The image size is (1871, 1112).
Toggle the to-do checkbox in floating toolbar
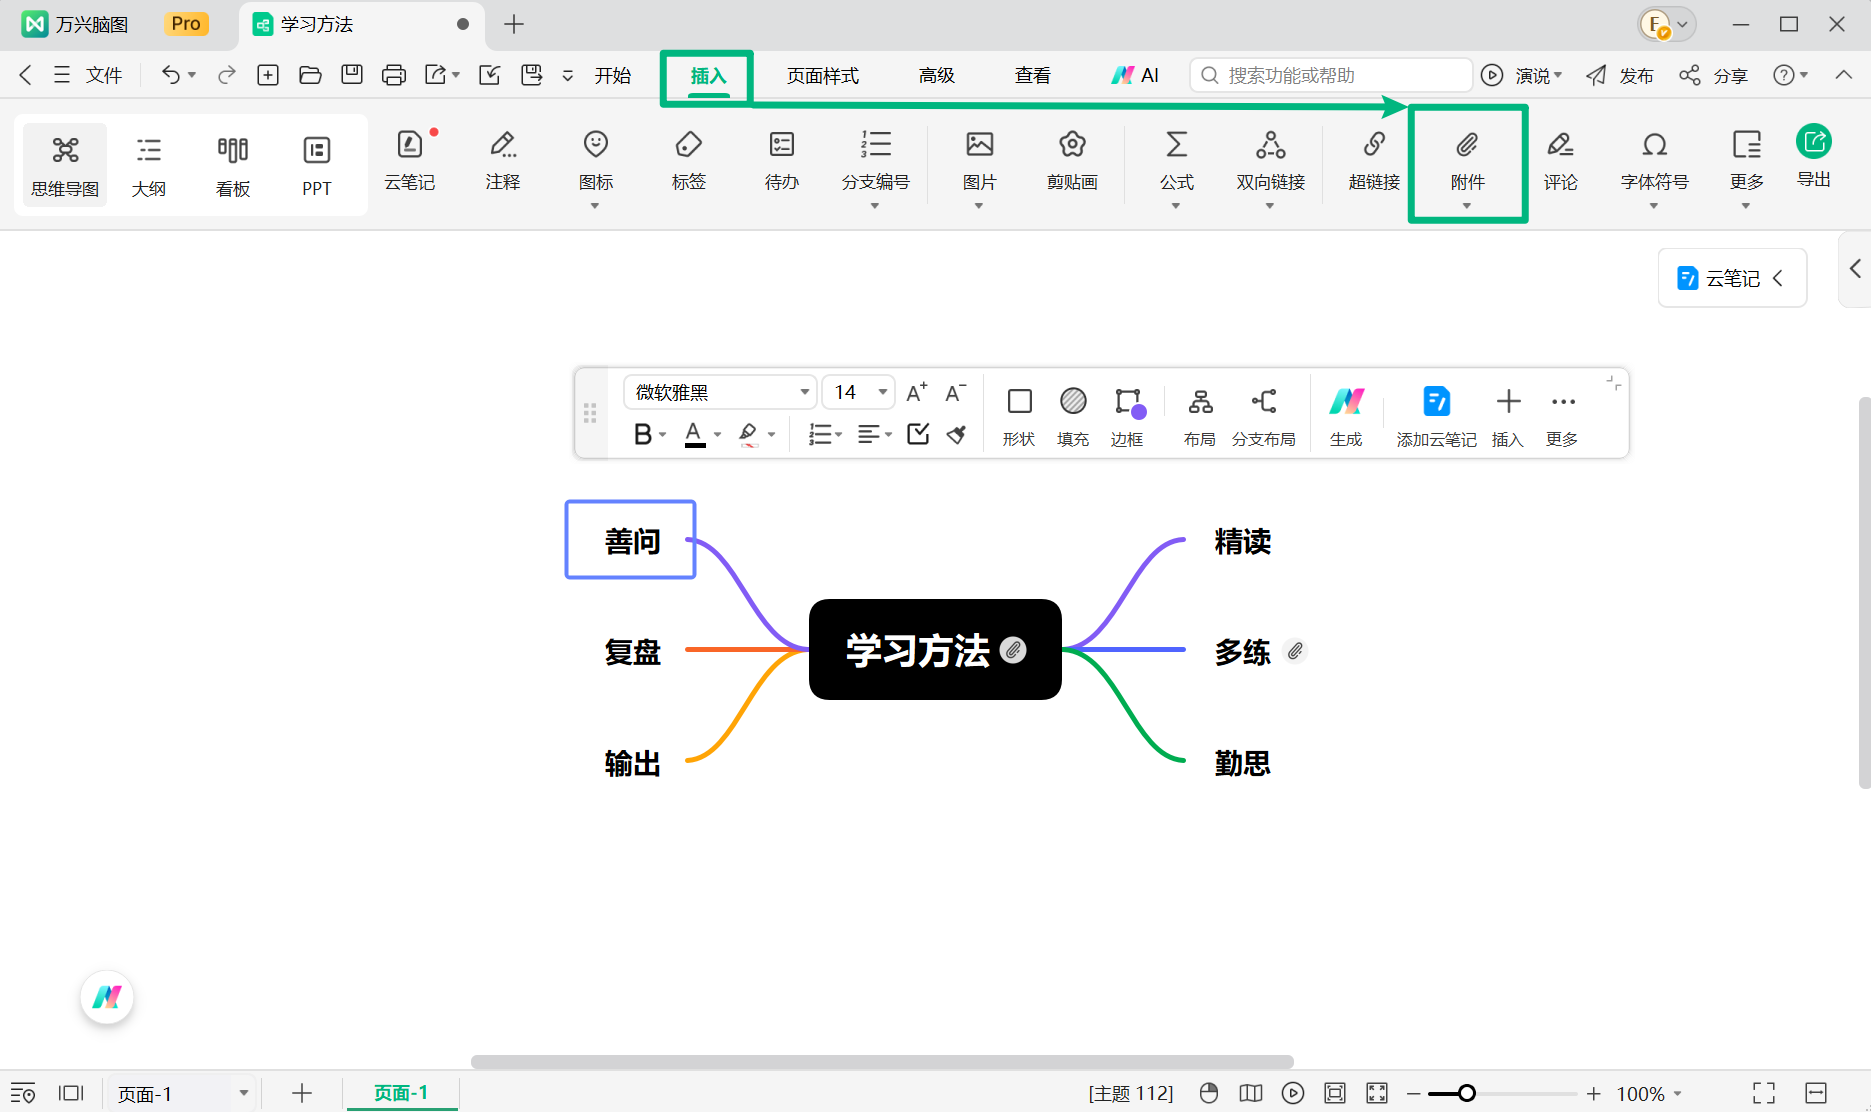(x=918, y=434)
